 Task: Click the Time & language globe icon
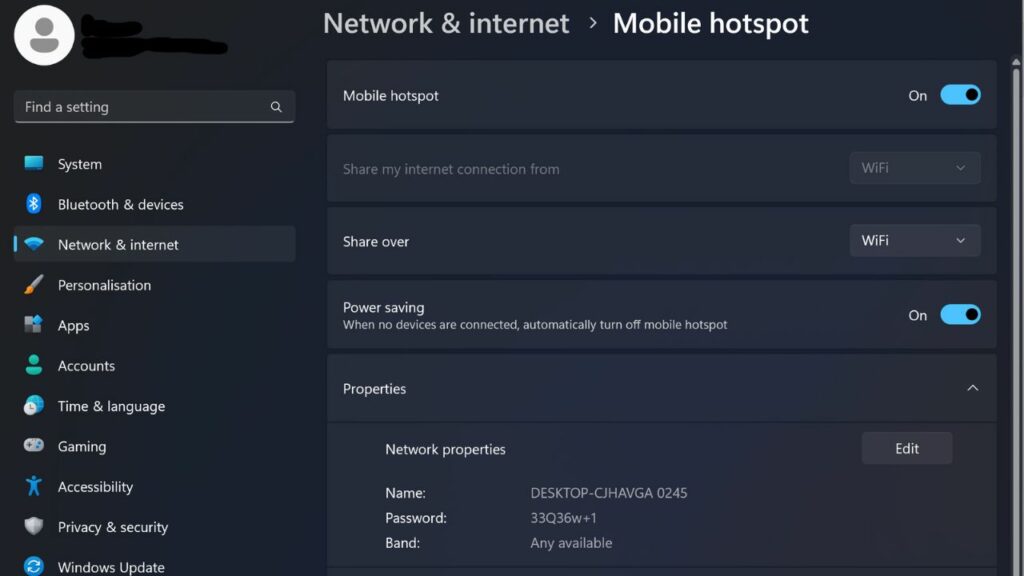click(x=34, y=406)
